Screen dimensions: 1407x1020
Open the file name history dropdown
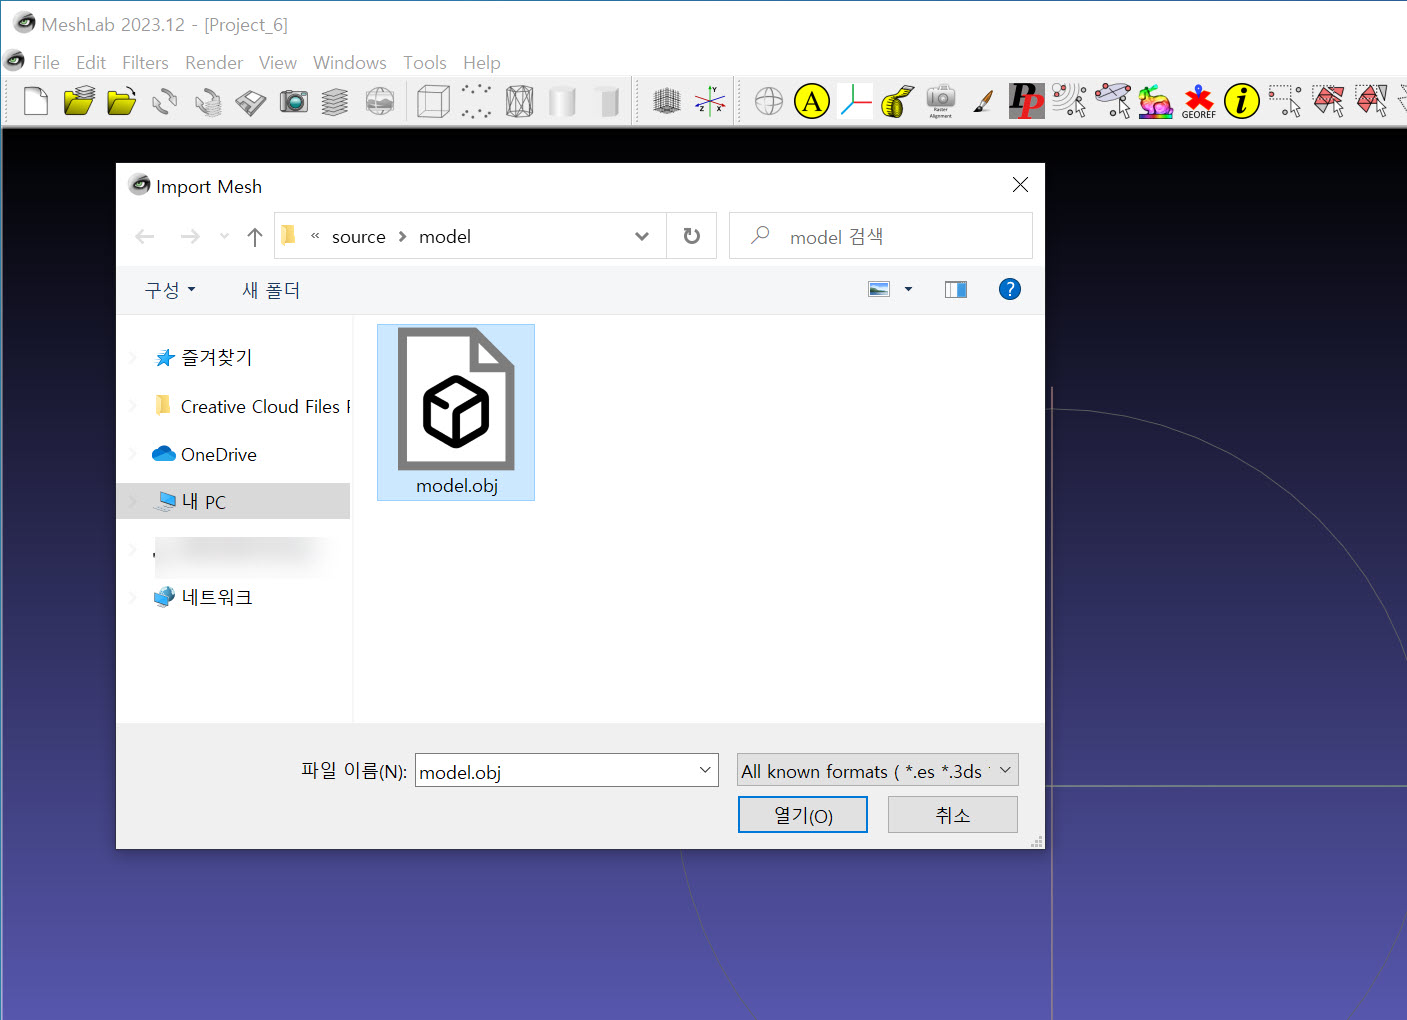[x=705, y=770]
